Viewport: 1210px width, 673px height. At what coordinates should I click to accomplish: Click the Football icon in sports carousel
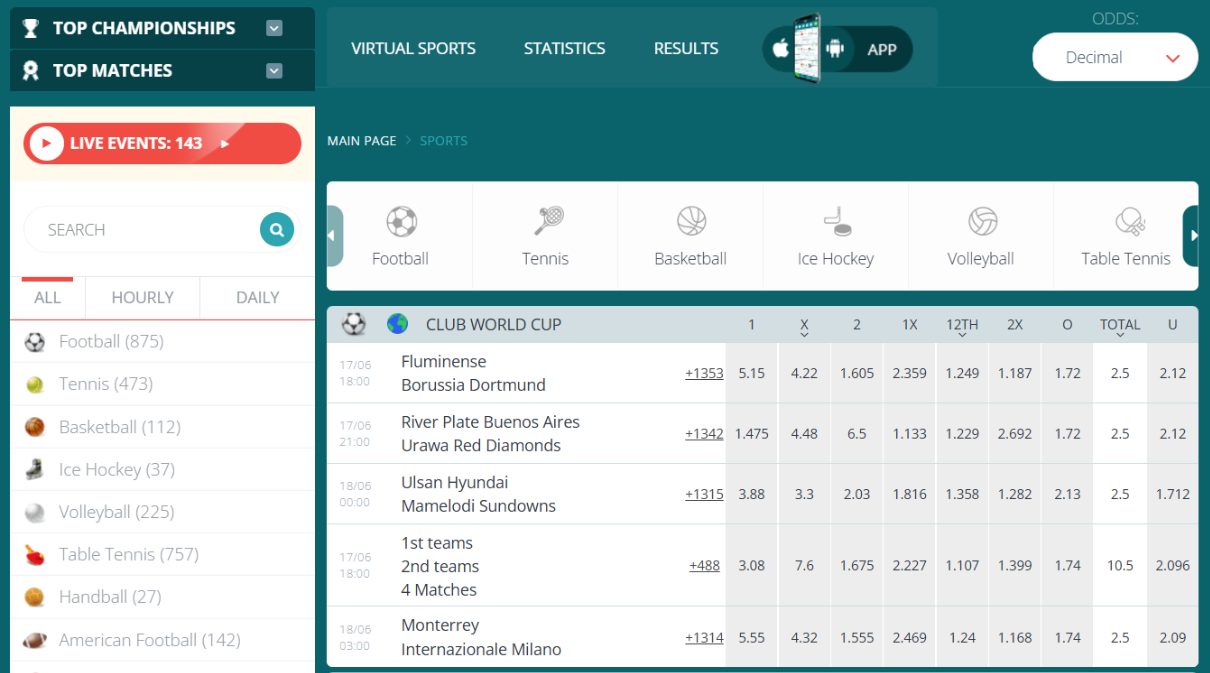[x=401, y=221]
